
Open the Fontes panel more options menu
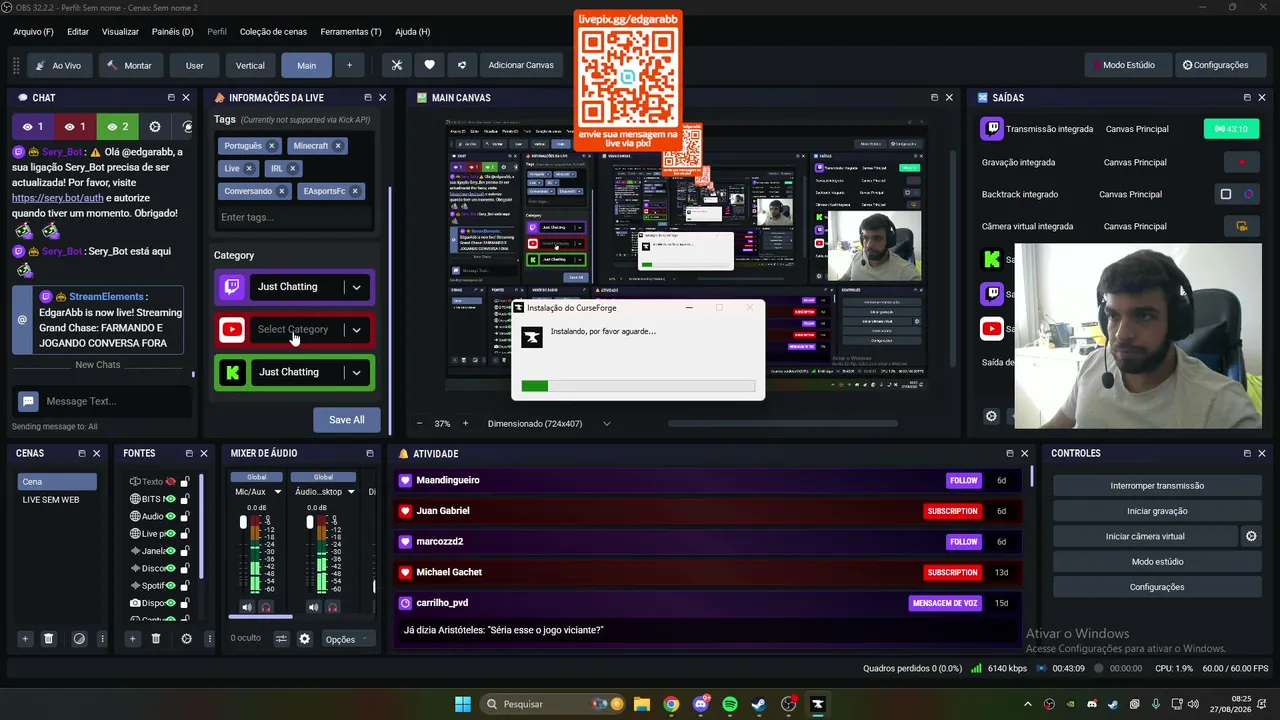tap(209, 639)
